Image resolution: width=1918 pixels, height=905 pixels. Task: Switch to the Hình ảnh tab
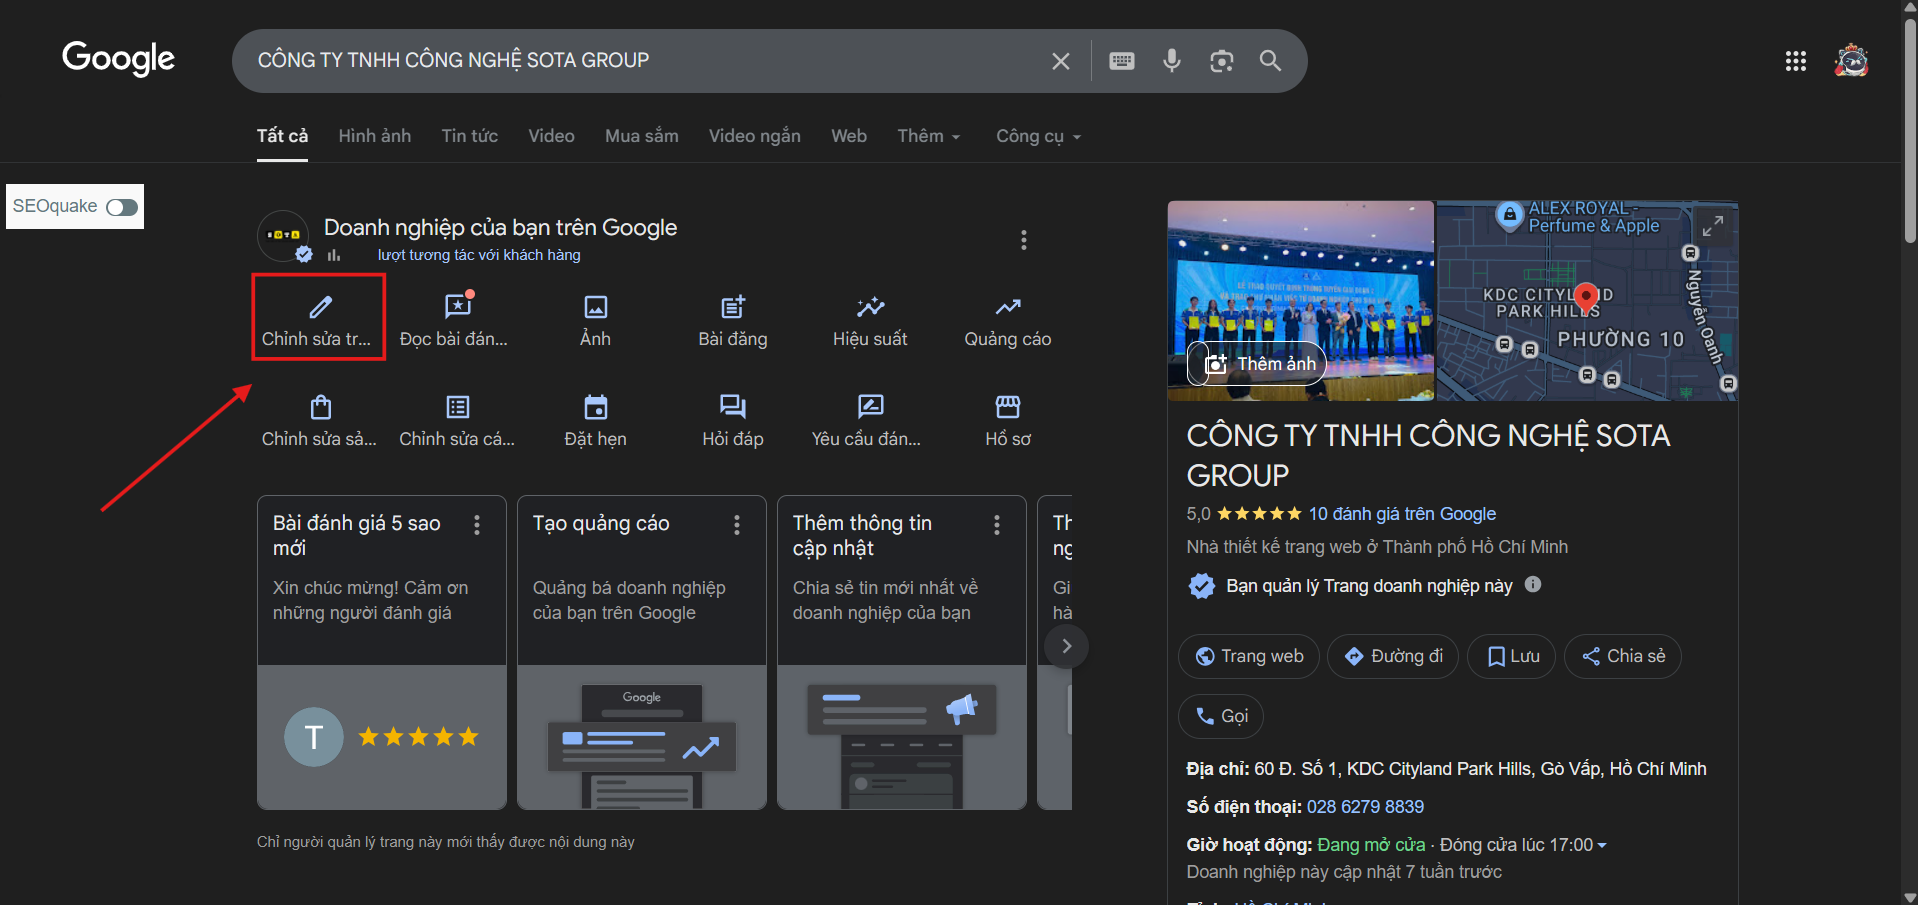[x=374, y=136]
